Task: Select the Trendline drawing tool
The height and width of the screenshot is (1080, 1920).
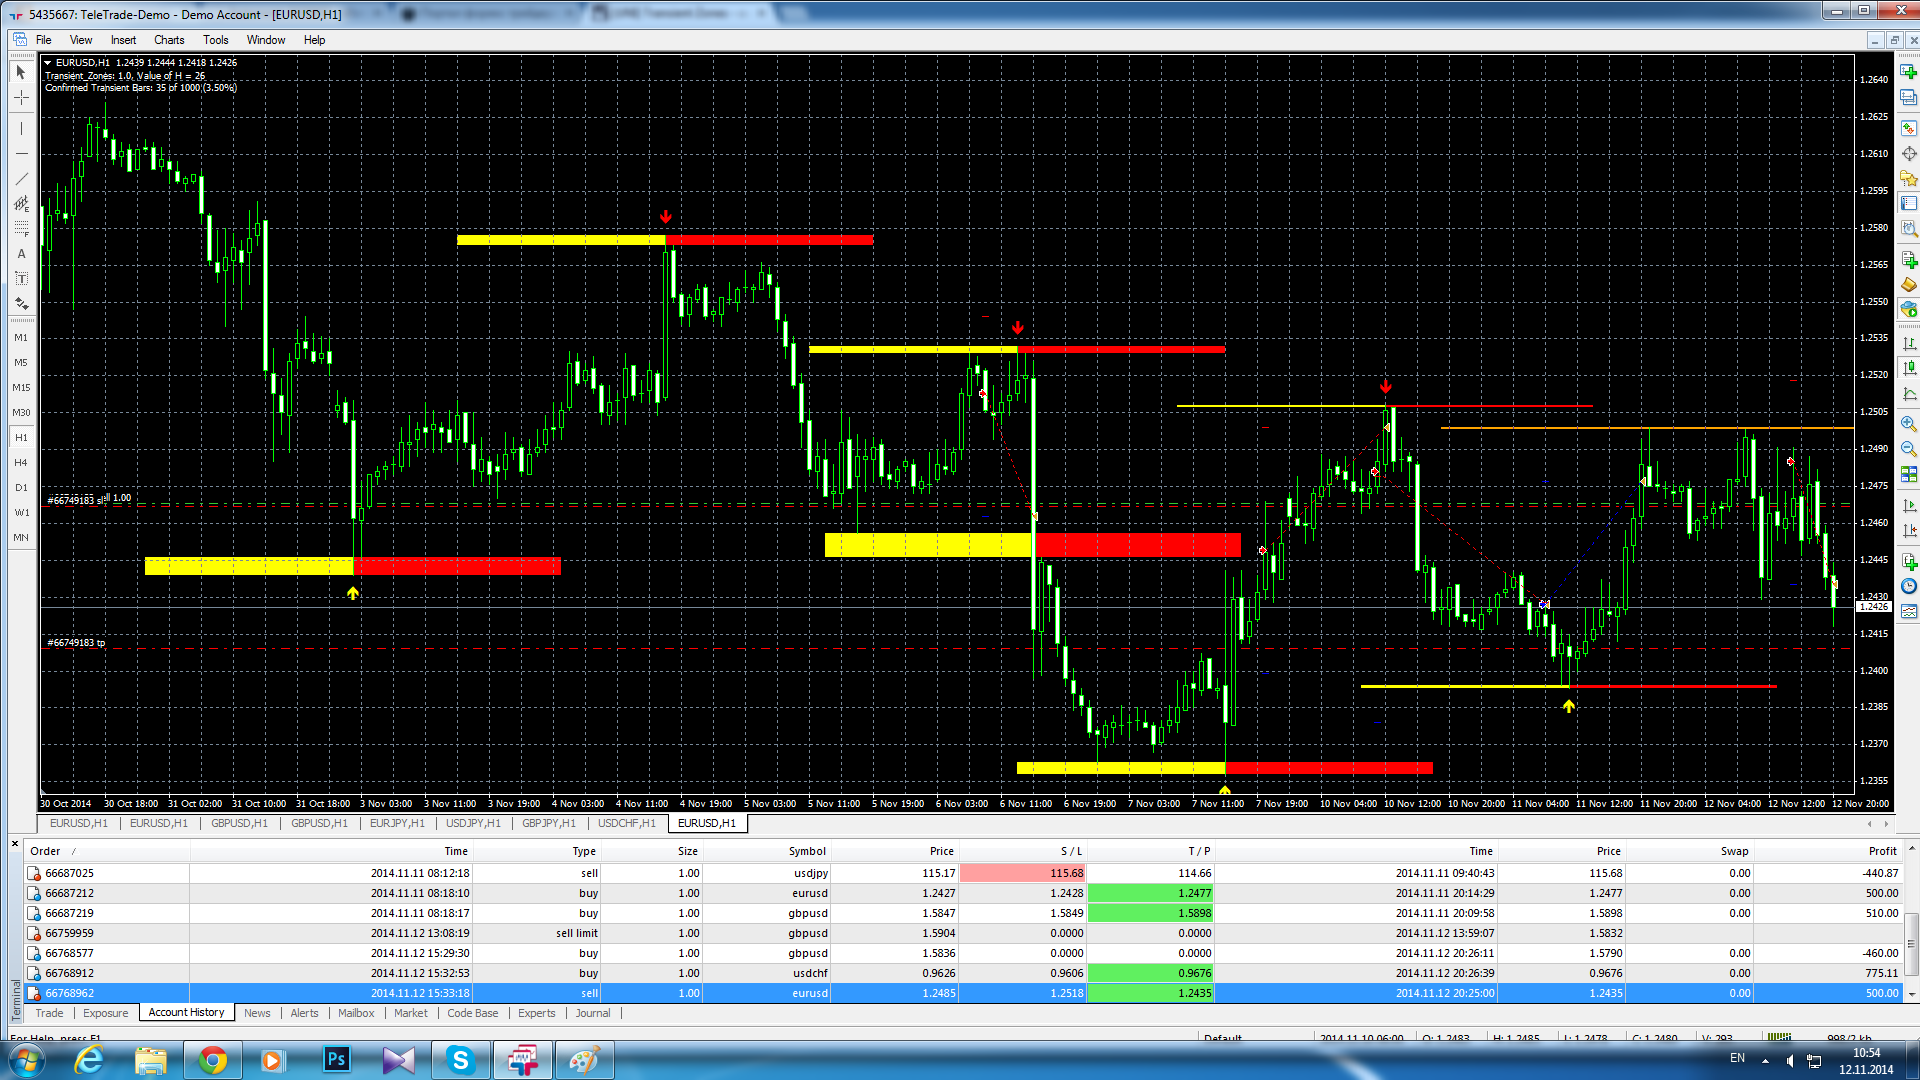Action: coord(21,178)
